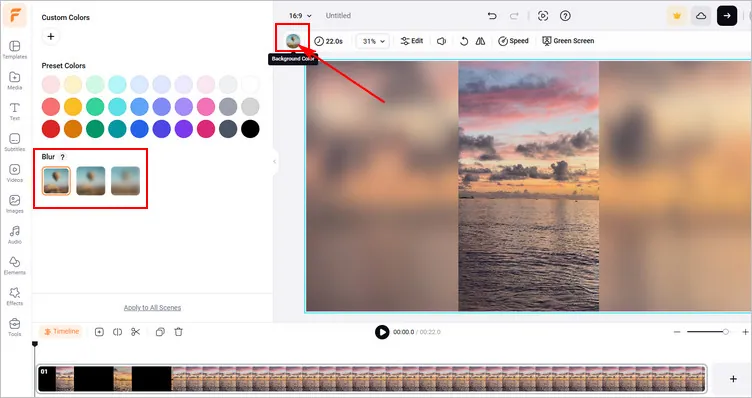752x398 pixels.
Task: Open the Green Screen option
Action: point(568,41)
